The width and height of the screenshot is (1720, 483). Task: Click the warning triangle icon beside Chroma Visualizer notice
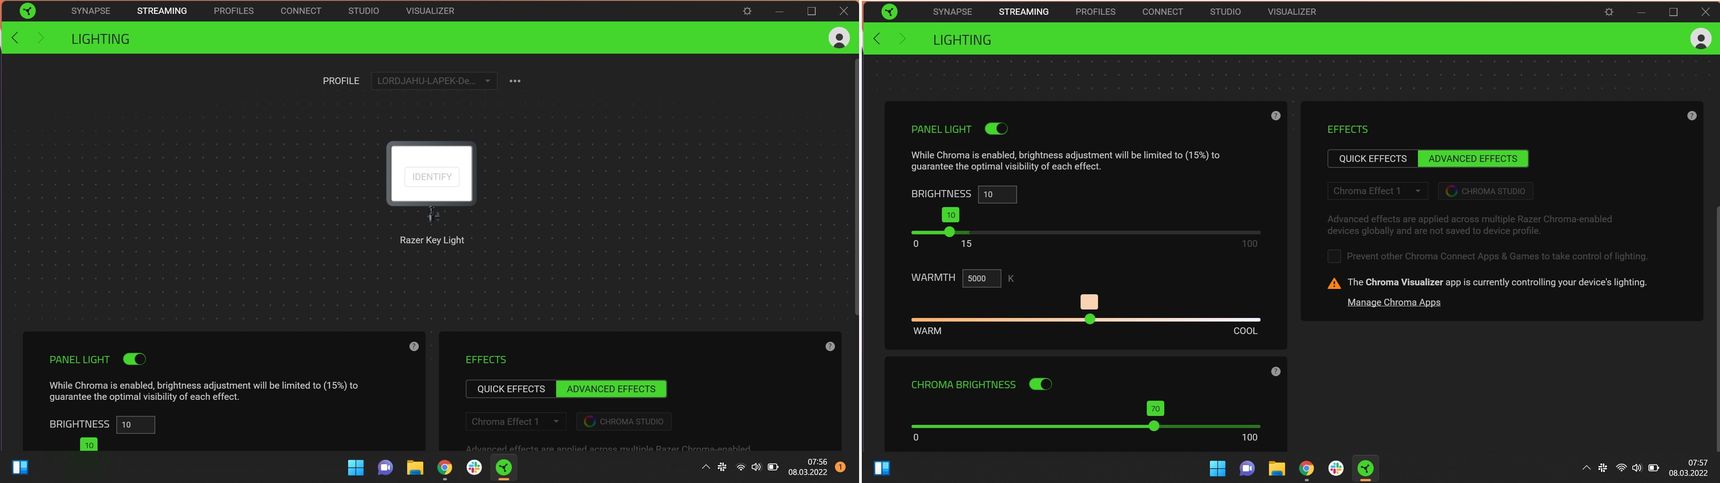pyautogui.click(x=1334, y=283)
